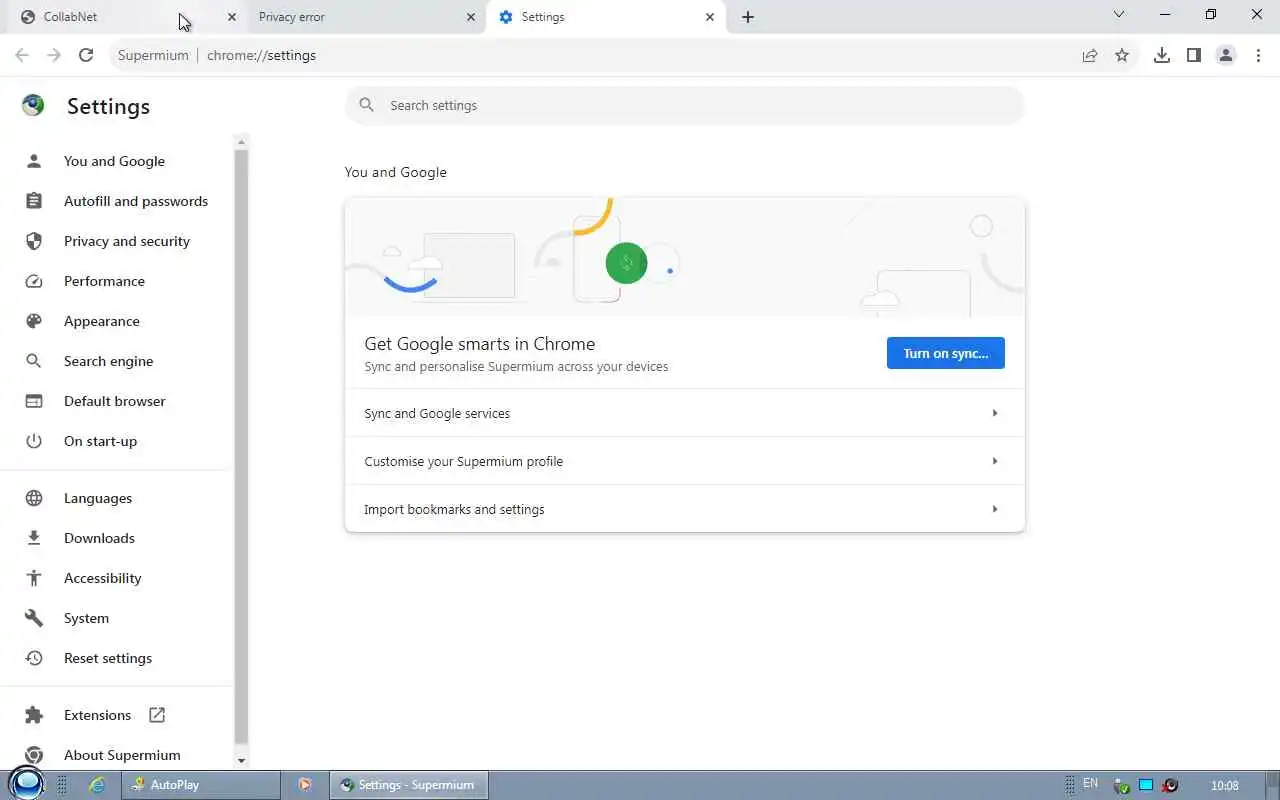This screenshot has height=800, width=1280.
Task: Open the profile avatar icon
Action: tap(1226, 55)
